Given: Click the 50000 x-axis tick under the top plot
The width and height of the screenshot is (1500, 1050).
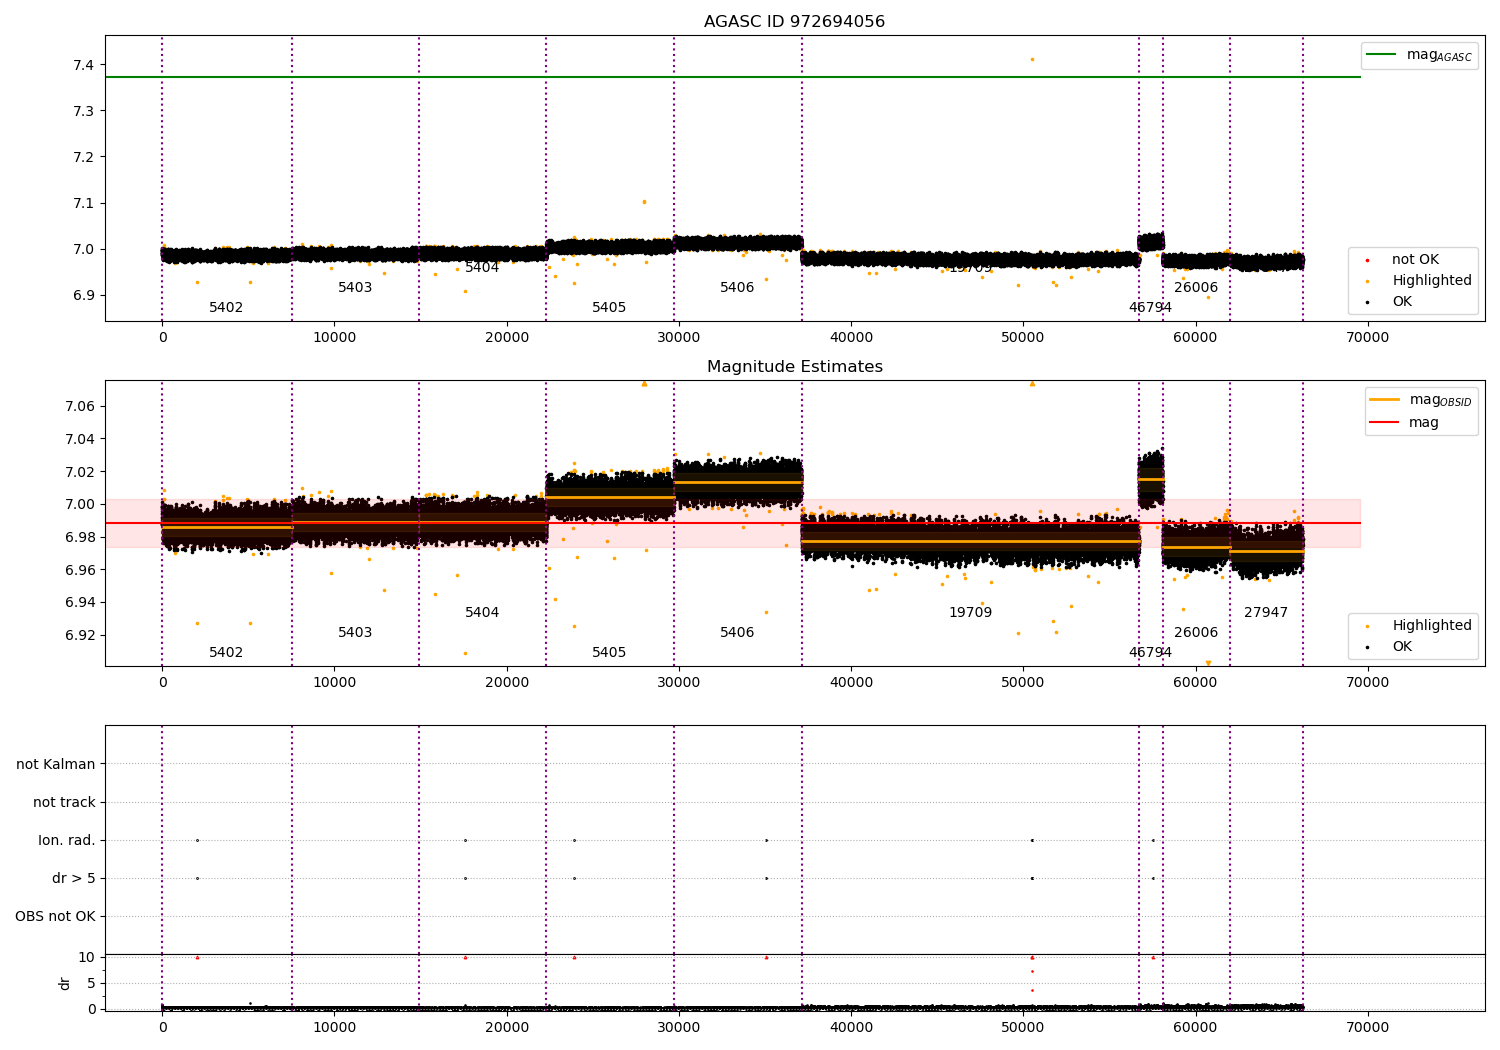Looking at the screenshot, I should (x=1023, y=337).
